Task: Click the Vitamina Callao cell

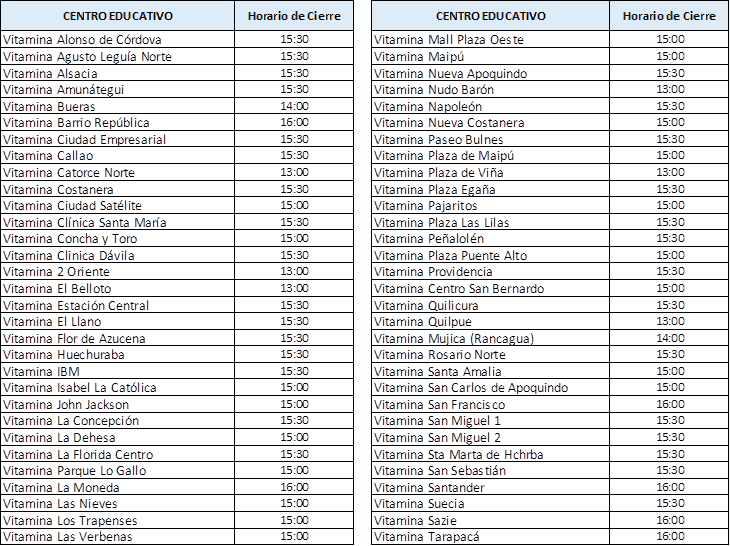Action: point(117,155)
